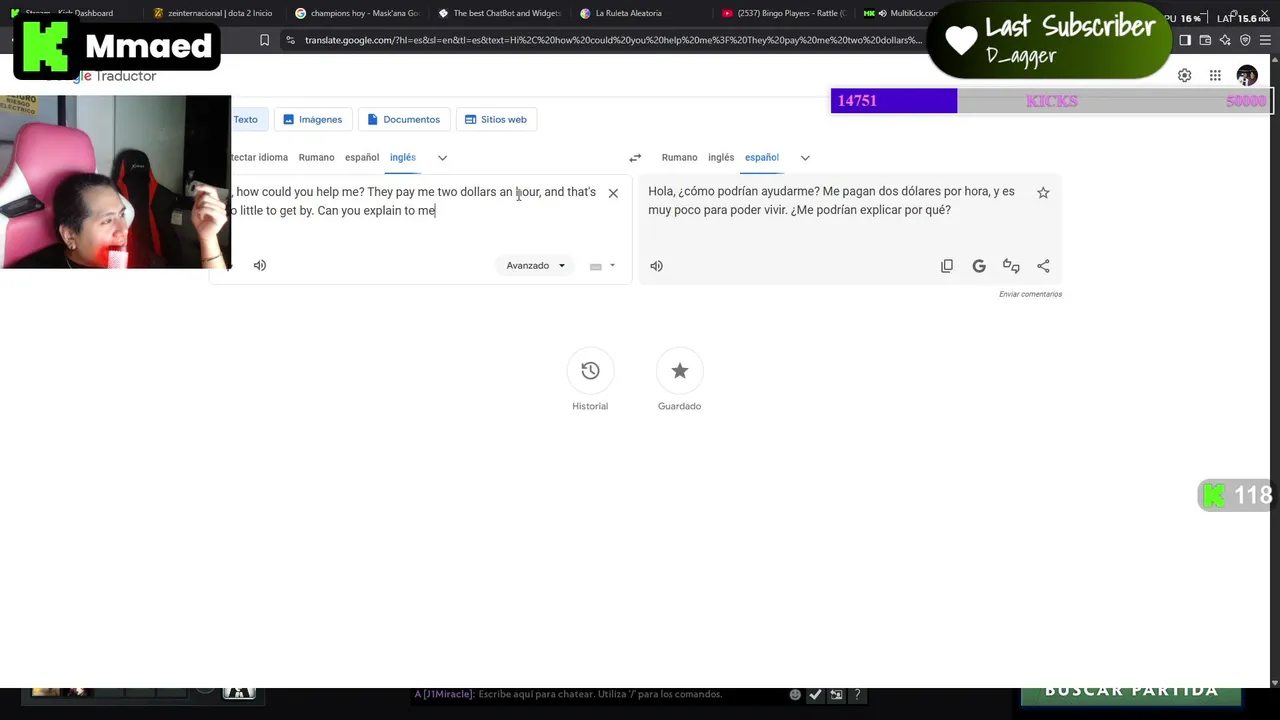Image resolution: width=1280 pixels, height=720 pixels.
Task: Choose español as source language
Action: 362,158
